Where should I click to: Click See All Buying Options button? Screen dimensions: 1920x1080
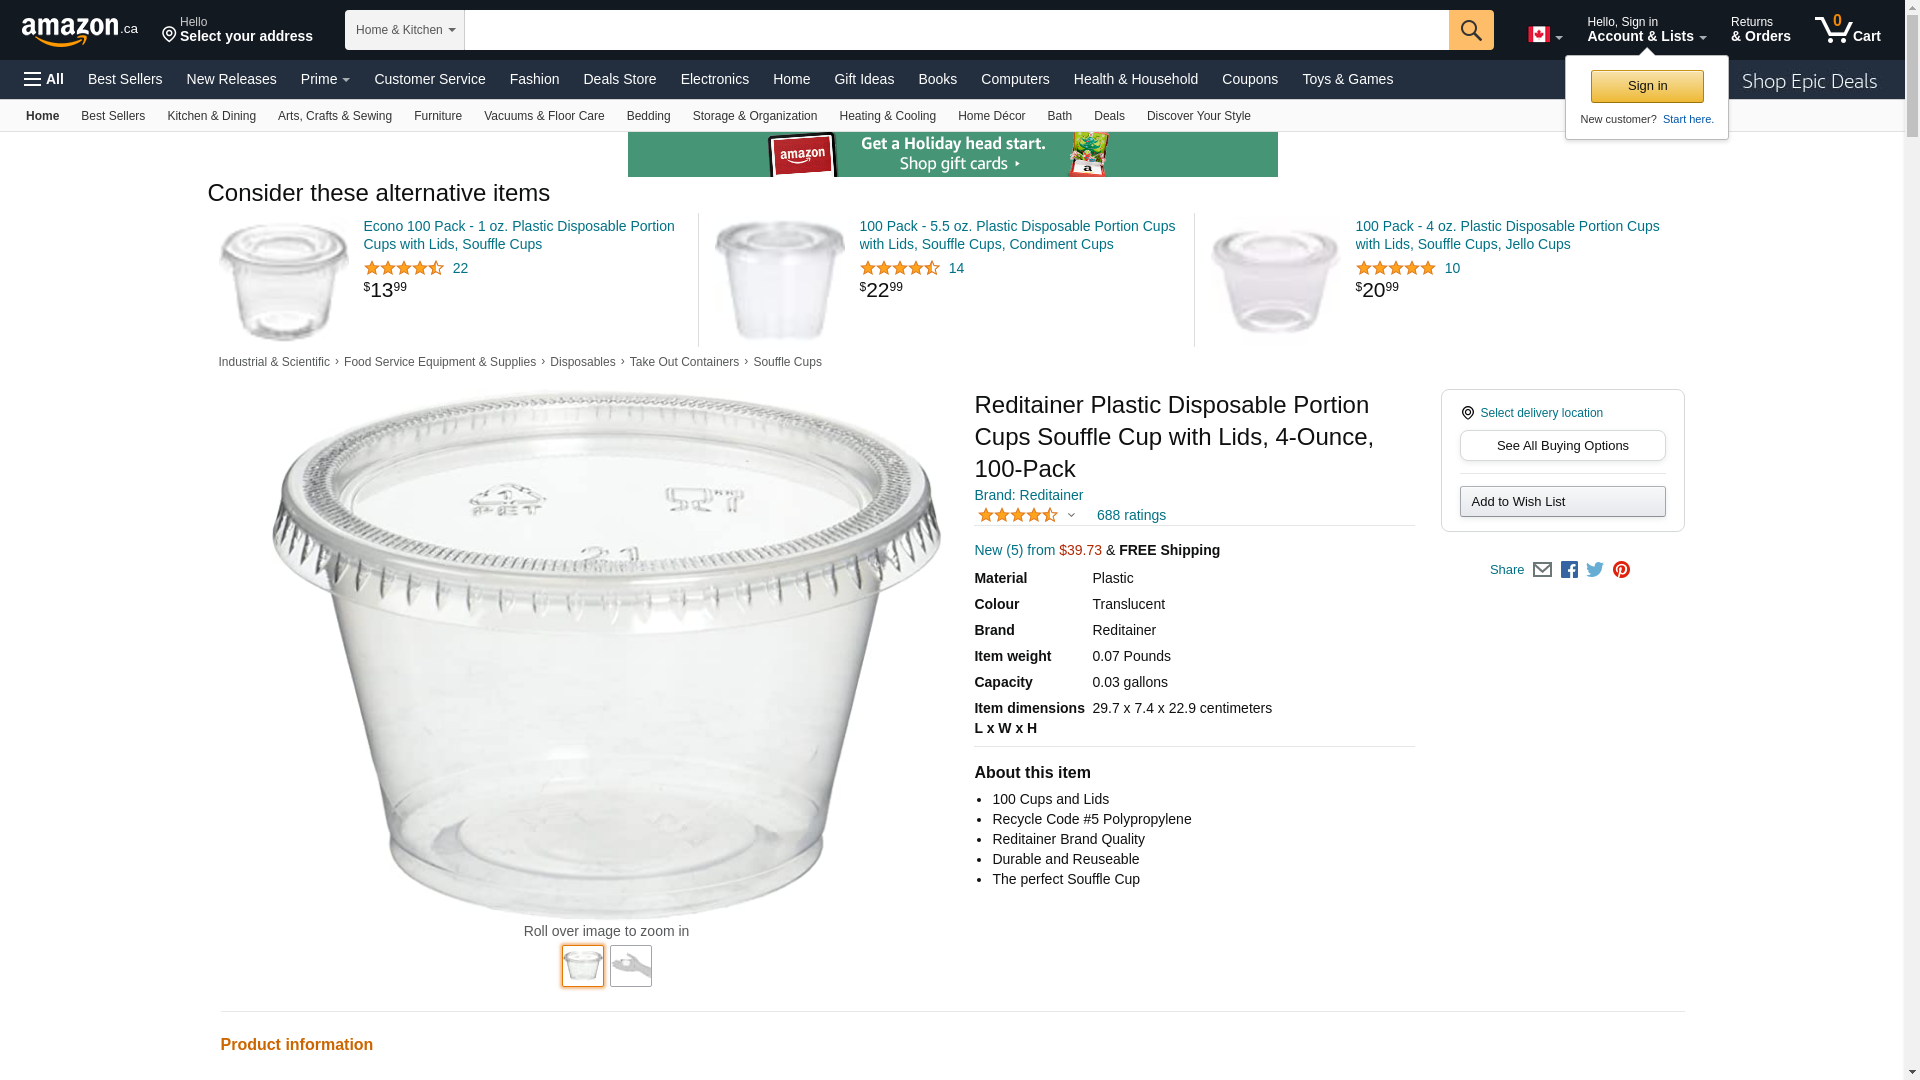pyautogui.click(x=1562, y=446)
